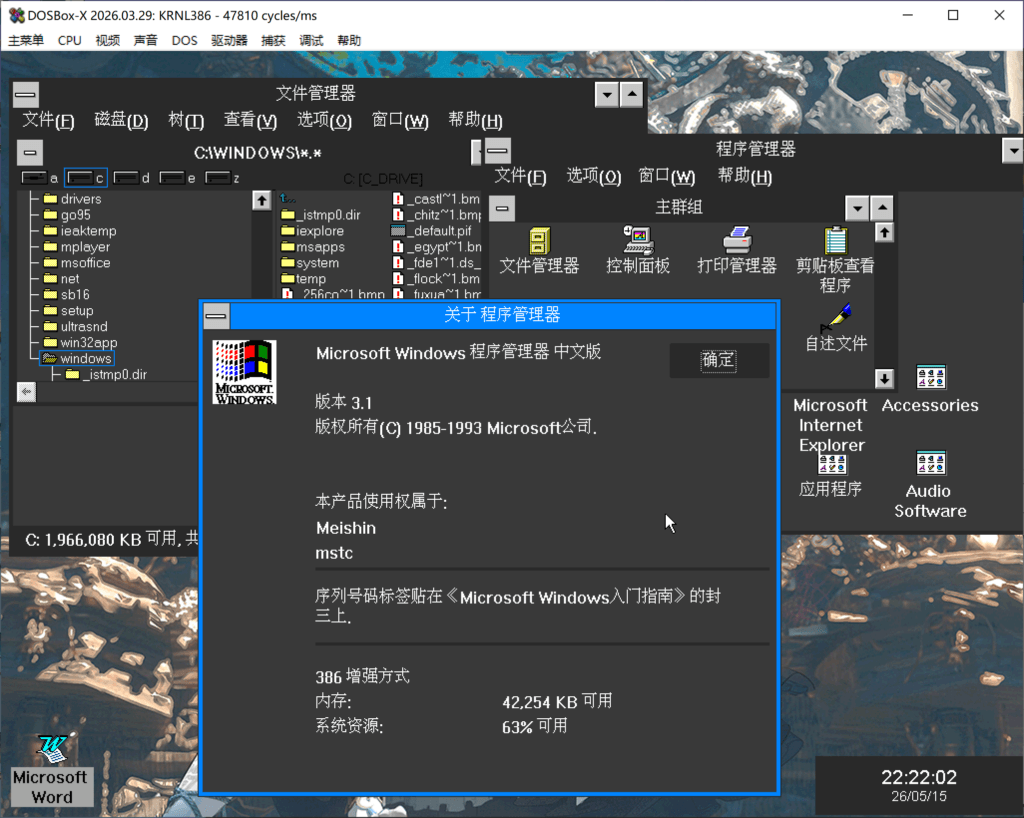1024x818 pixels.
Task: Open 选项(O) menu in Program Manager
Action: [x=594, y=176]
